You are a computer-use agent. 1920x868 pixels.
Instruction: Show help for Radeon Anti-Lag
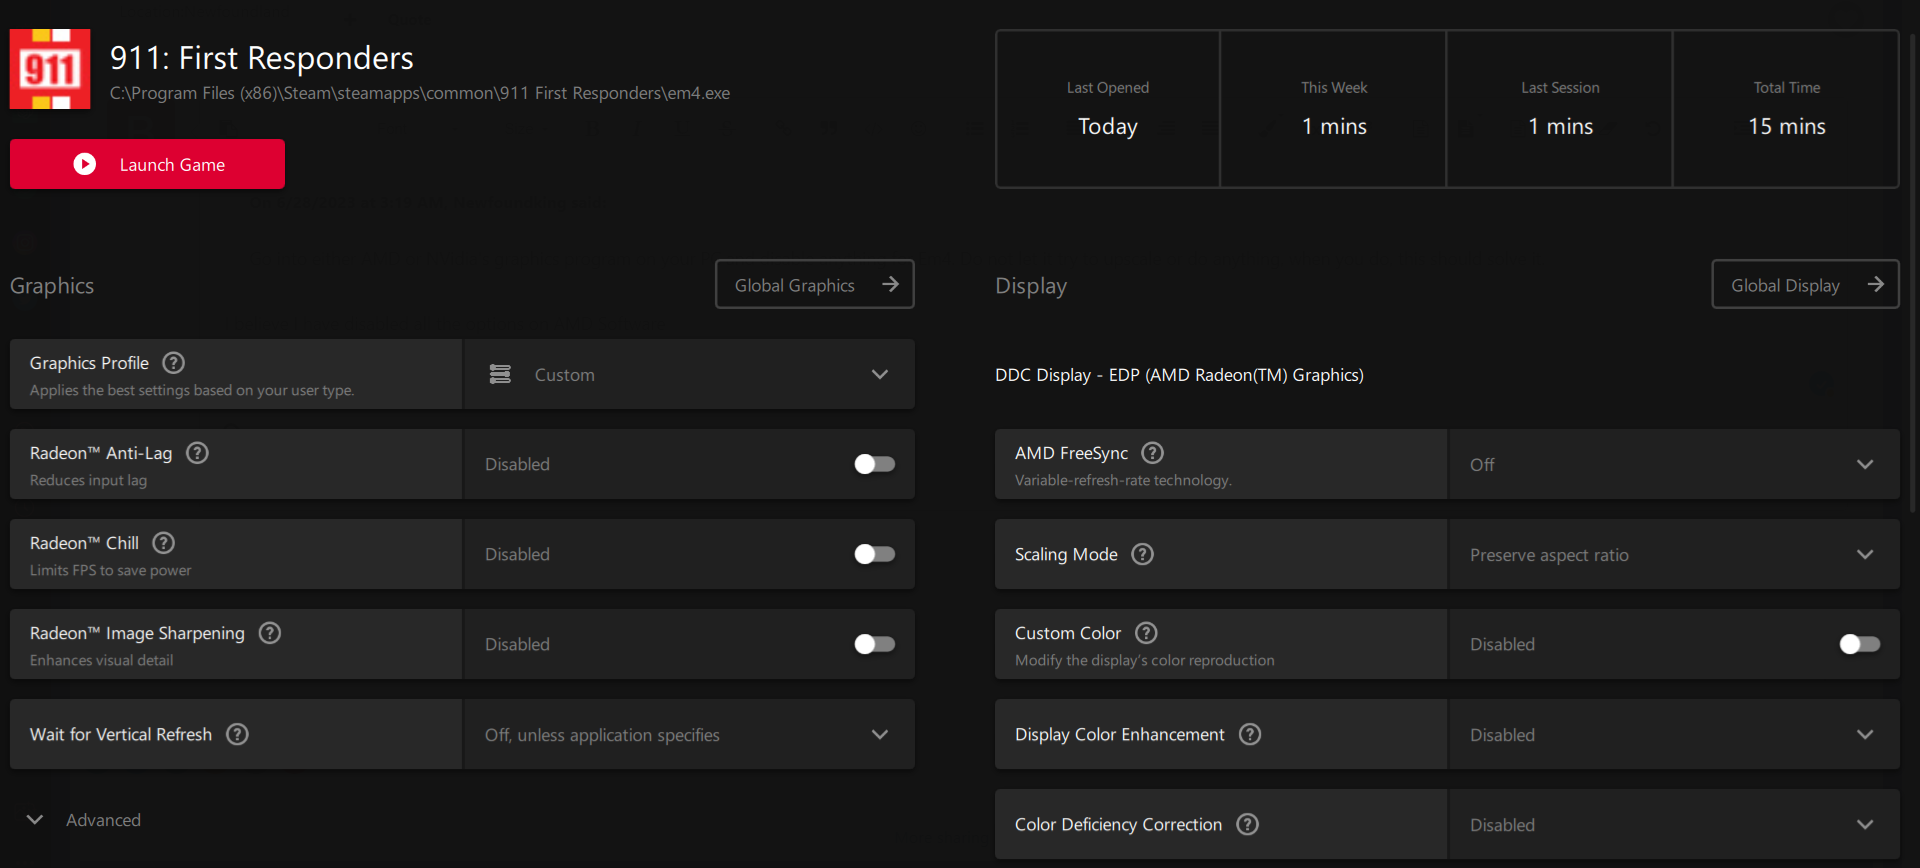click(198, 453)
